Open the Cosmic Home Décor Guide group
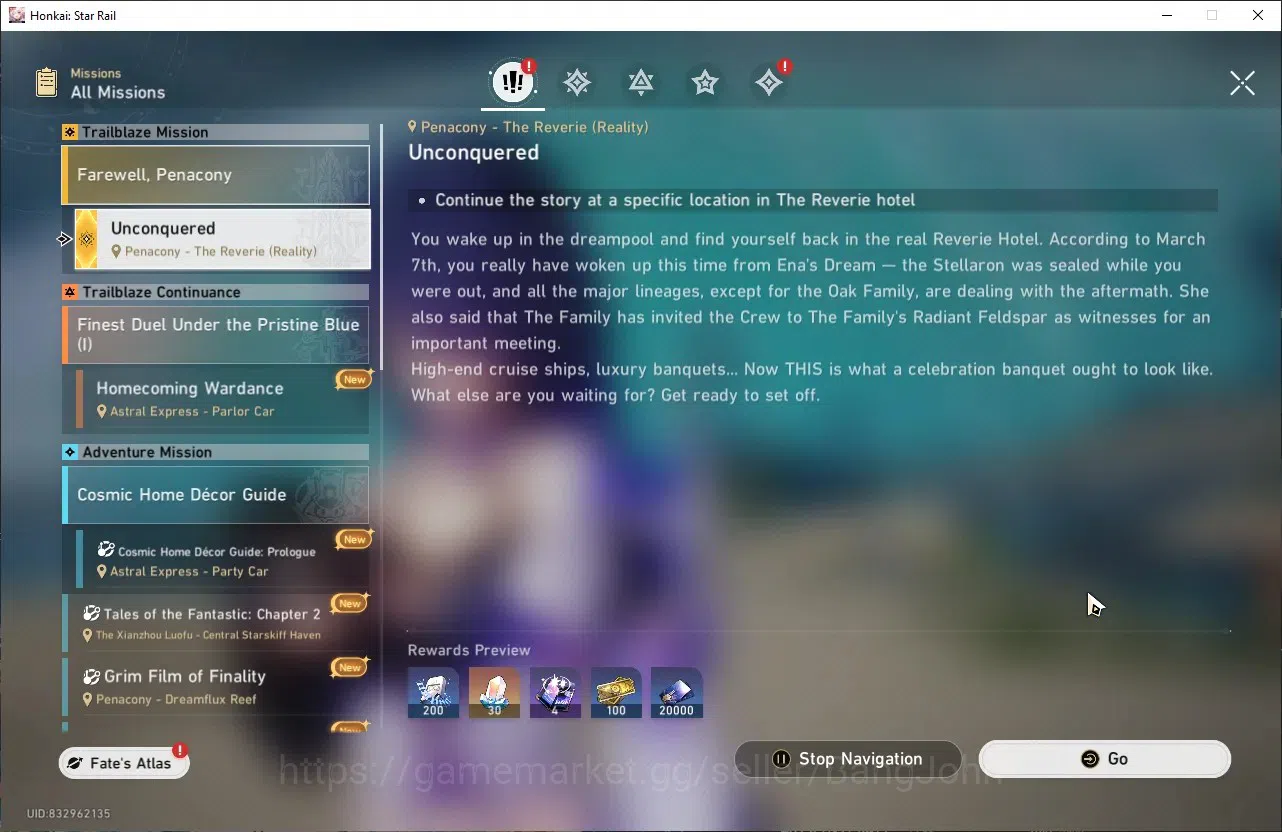This screenshot has height=832, width=1282. pos(216,495)
